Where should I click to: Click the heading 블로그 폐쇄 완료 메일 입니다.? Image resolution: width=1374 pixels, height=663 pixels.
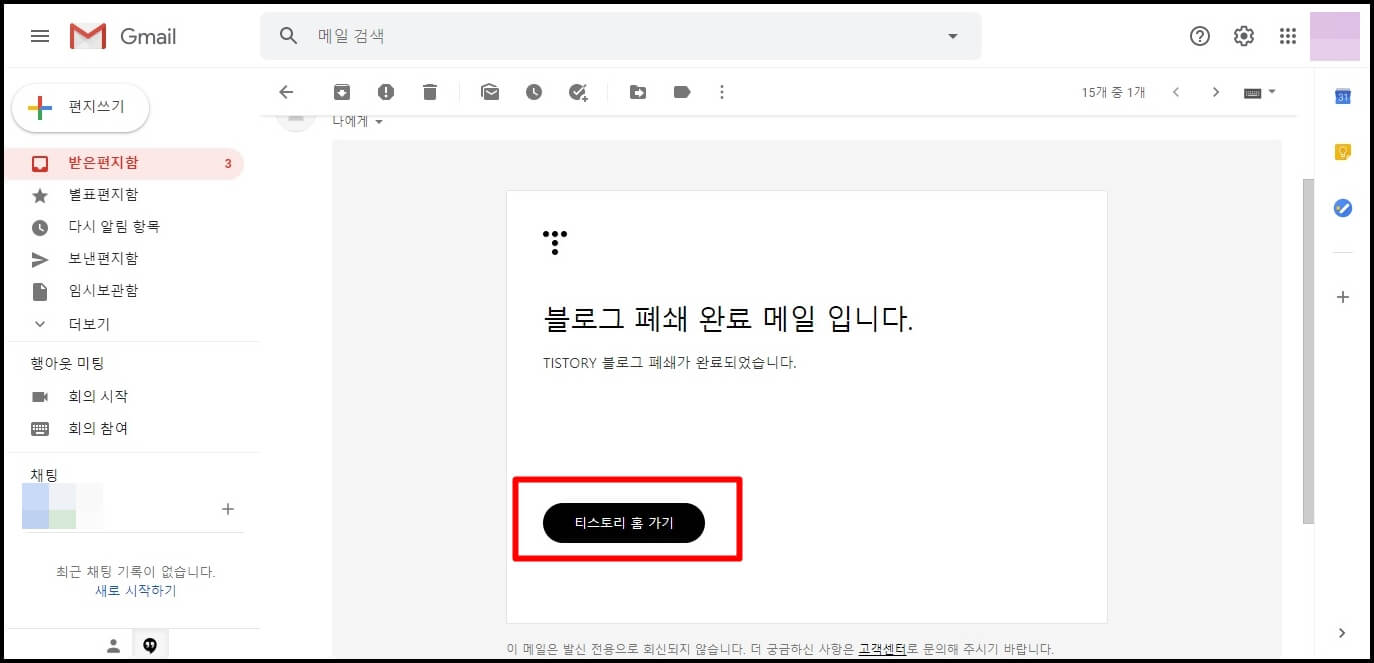click(729, 319)
